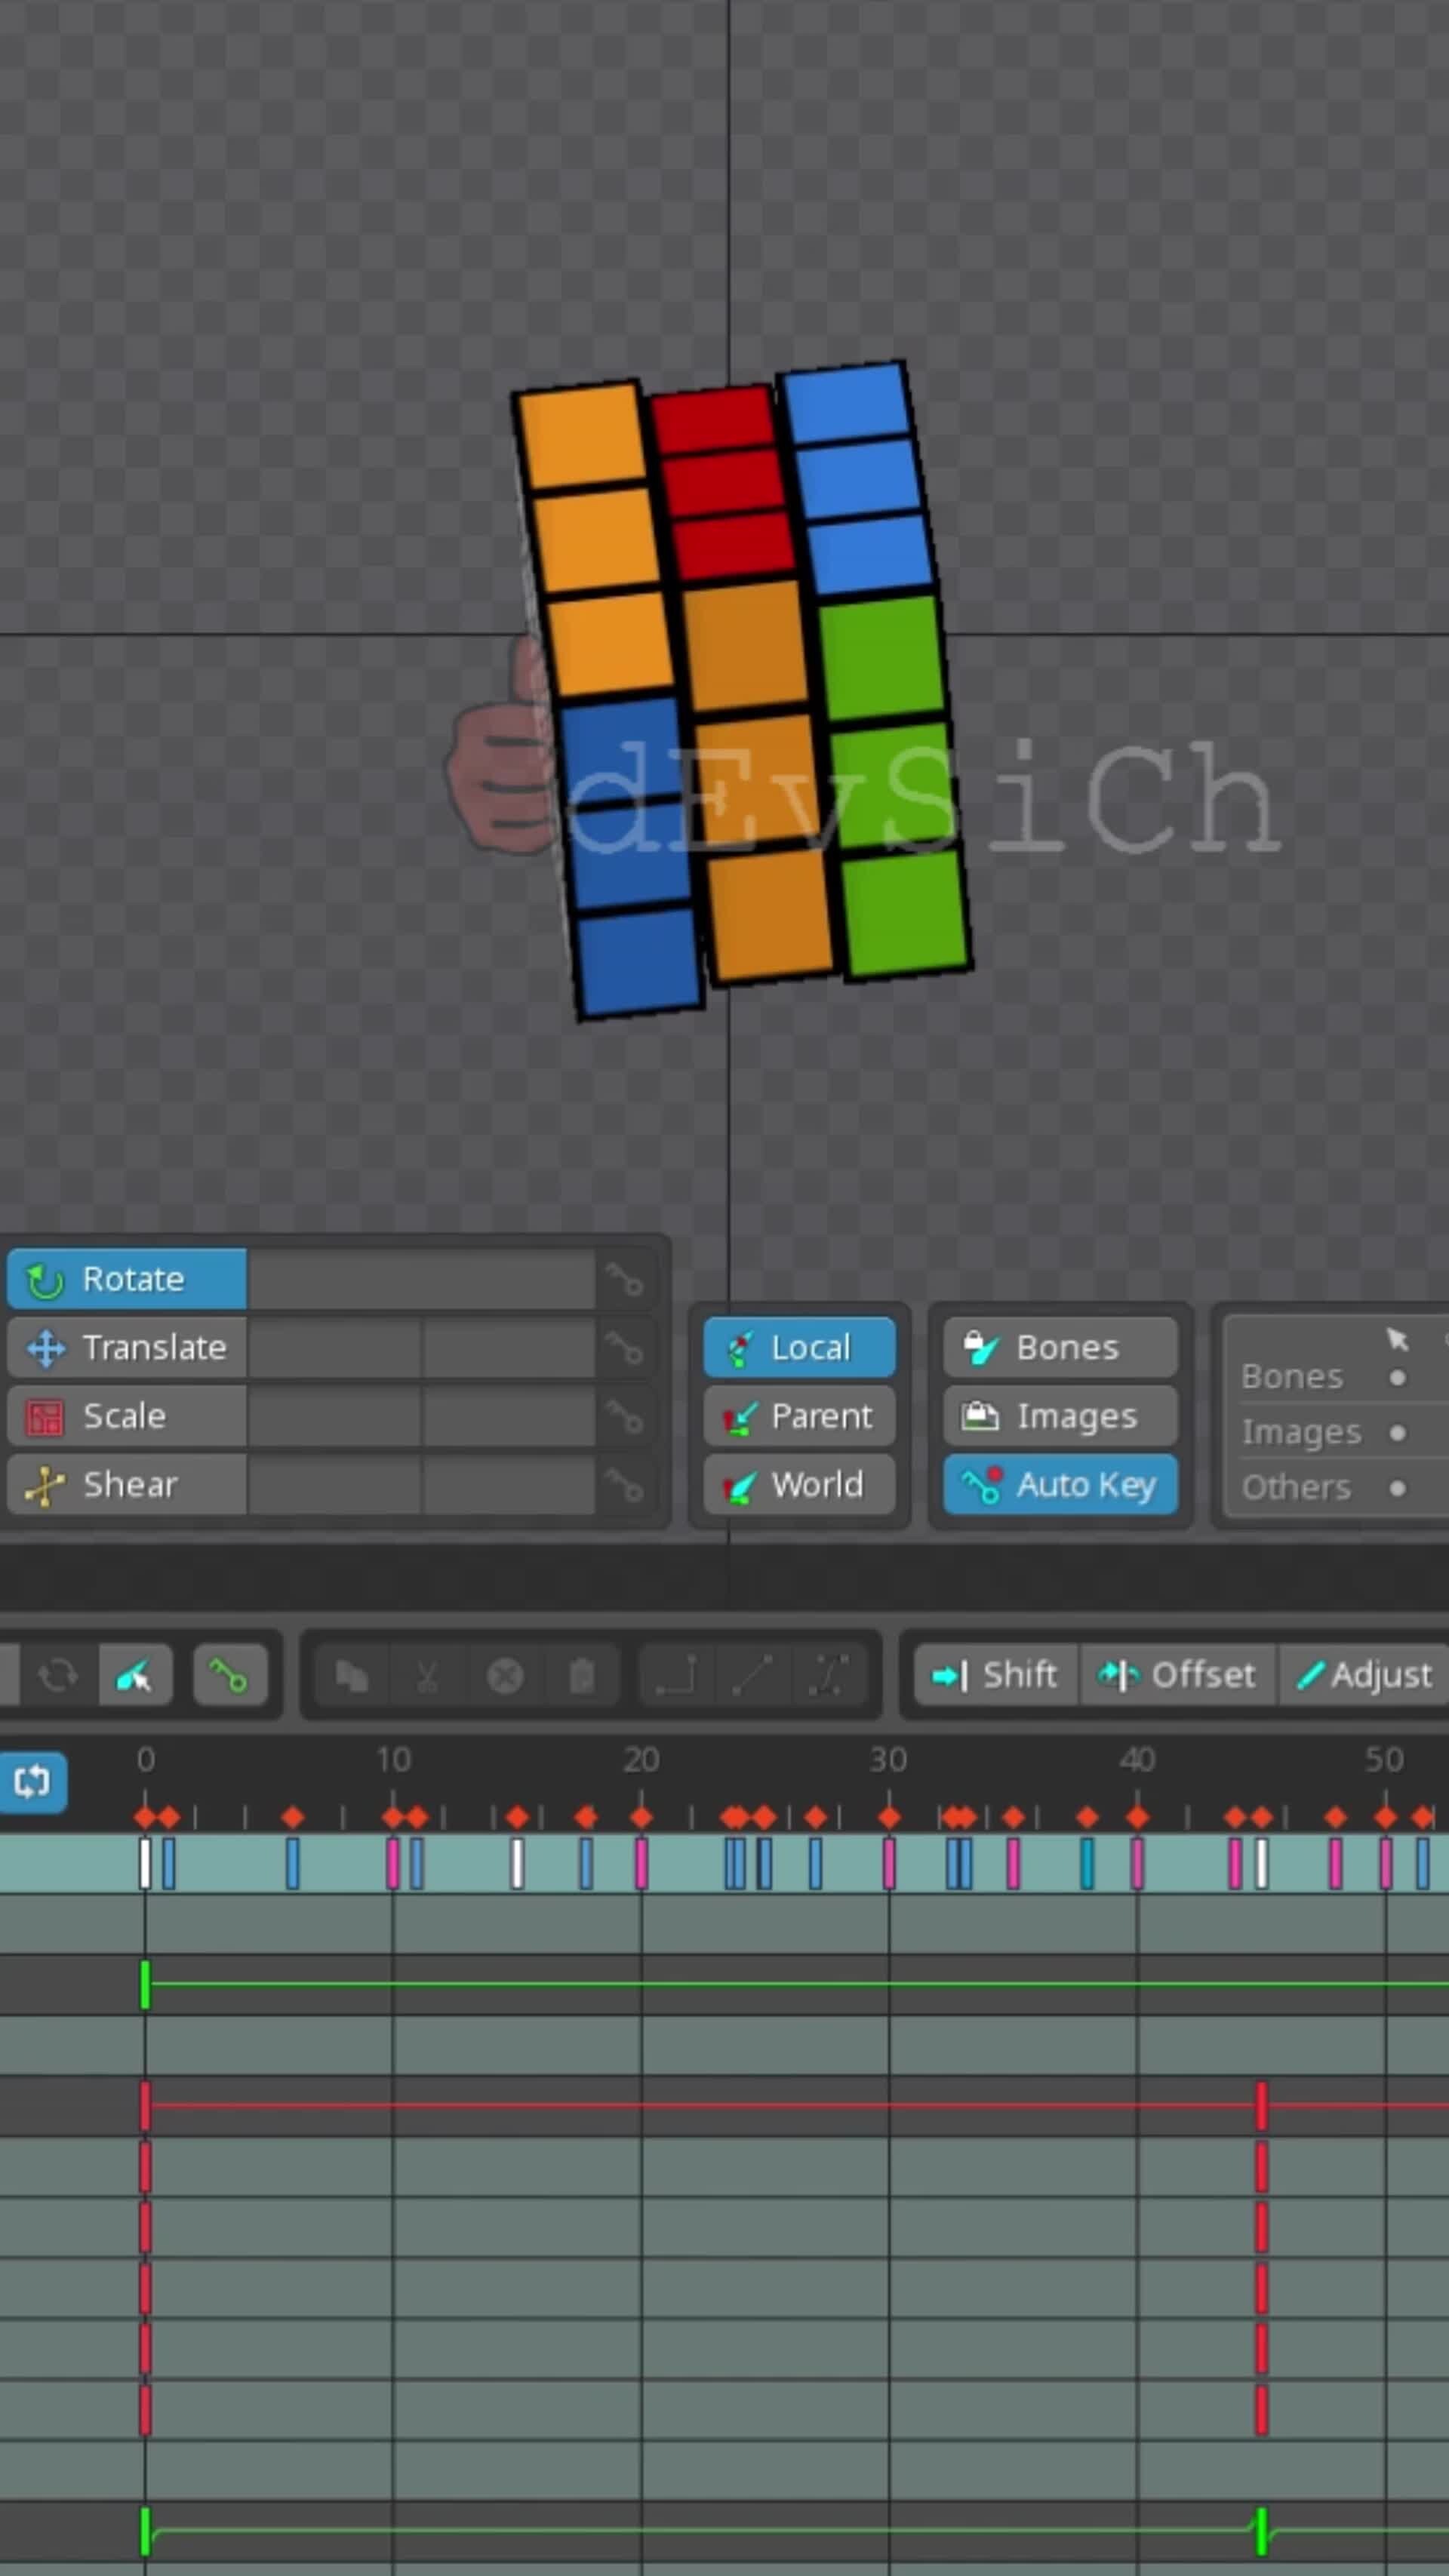Enable Bones selection
The image size is (1449, 2576).
coord(1059,1347)
